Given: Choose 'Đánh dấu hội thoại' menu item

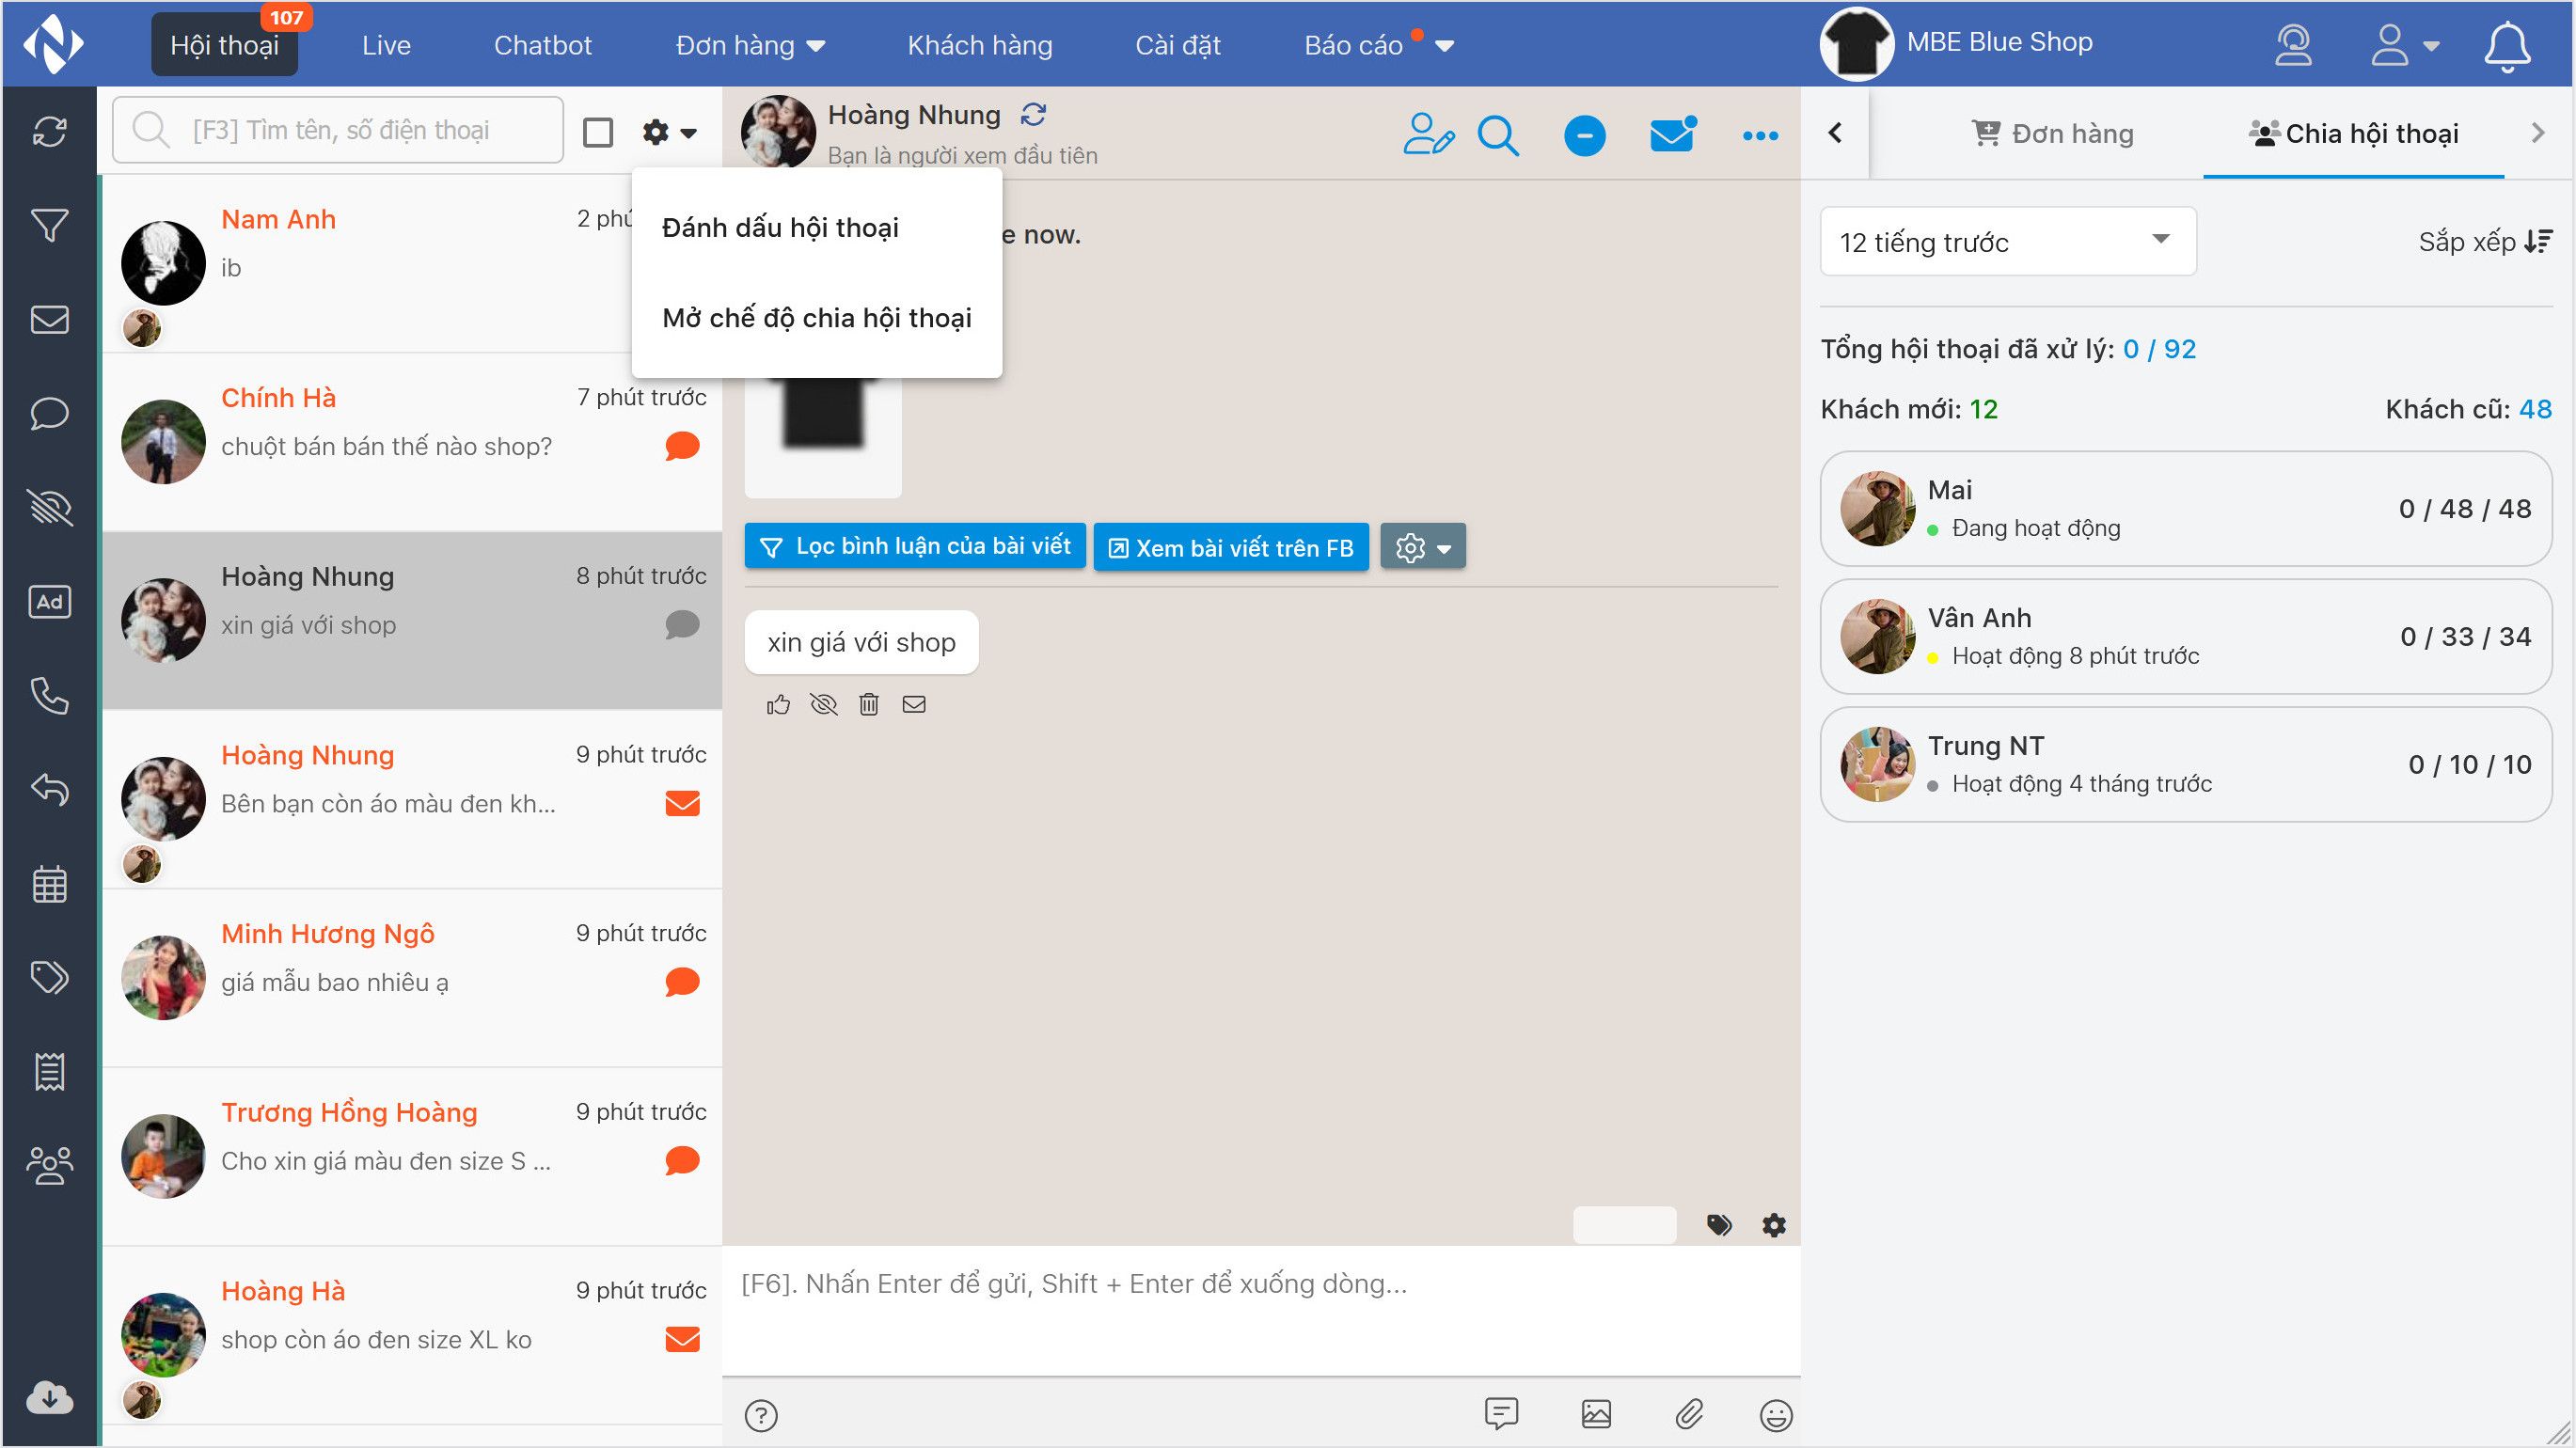Looking at the screenshot, I should pyautogui.click(x=780, y=227).
